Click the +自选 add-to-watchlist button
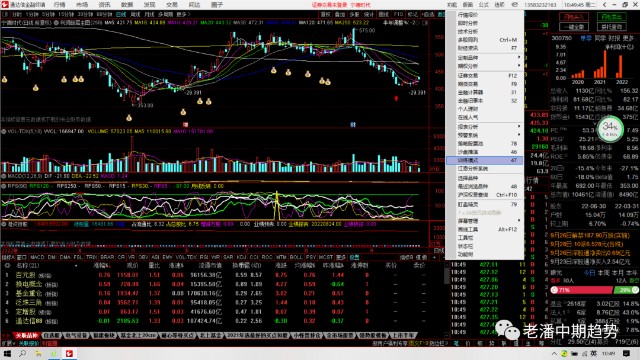This screenshot has width=640, height=360. 428,14
